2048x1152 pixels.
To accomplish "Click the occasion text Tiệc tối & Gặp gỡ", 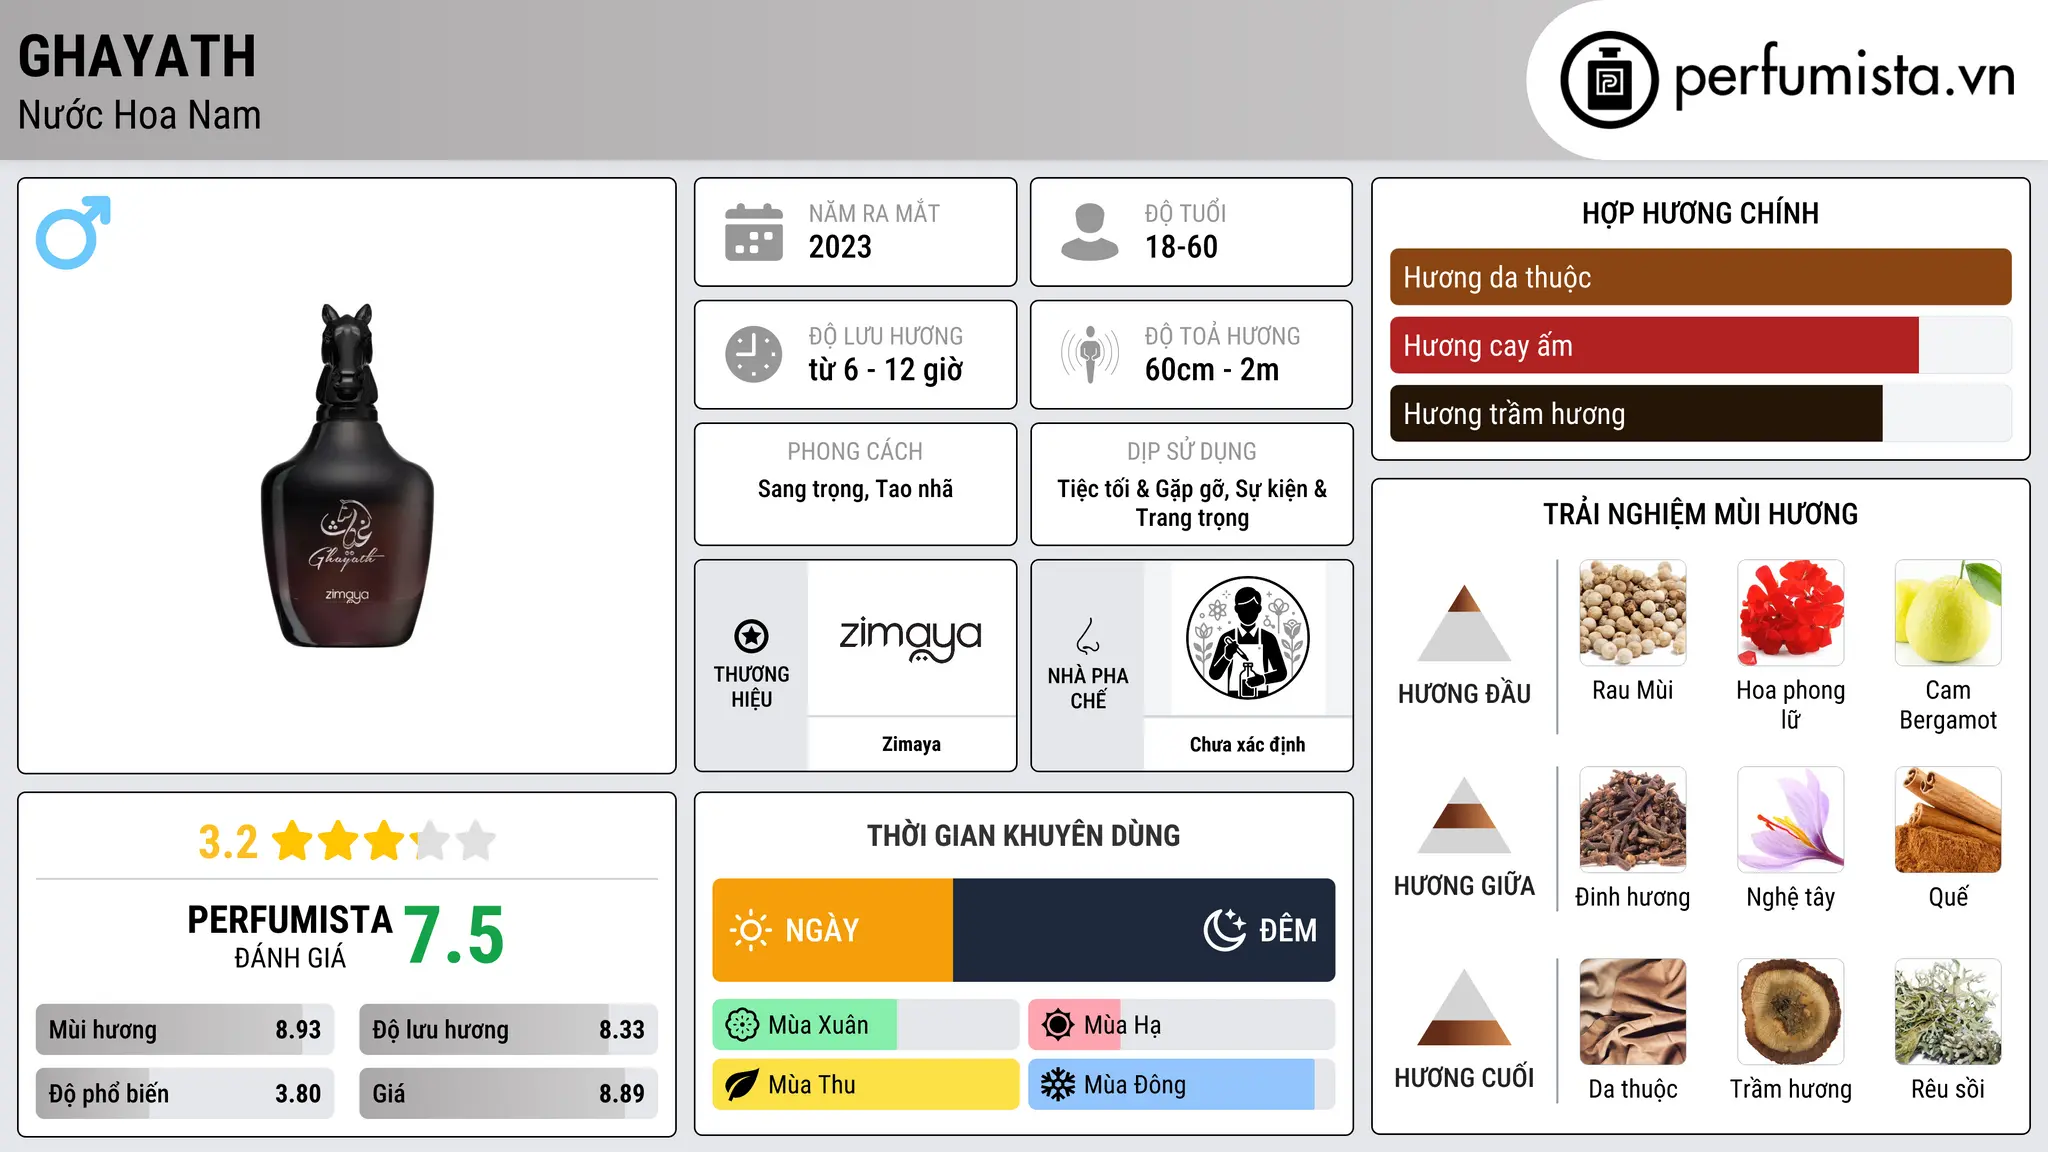I will click(1144, 489).
